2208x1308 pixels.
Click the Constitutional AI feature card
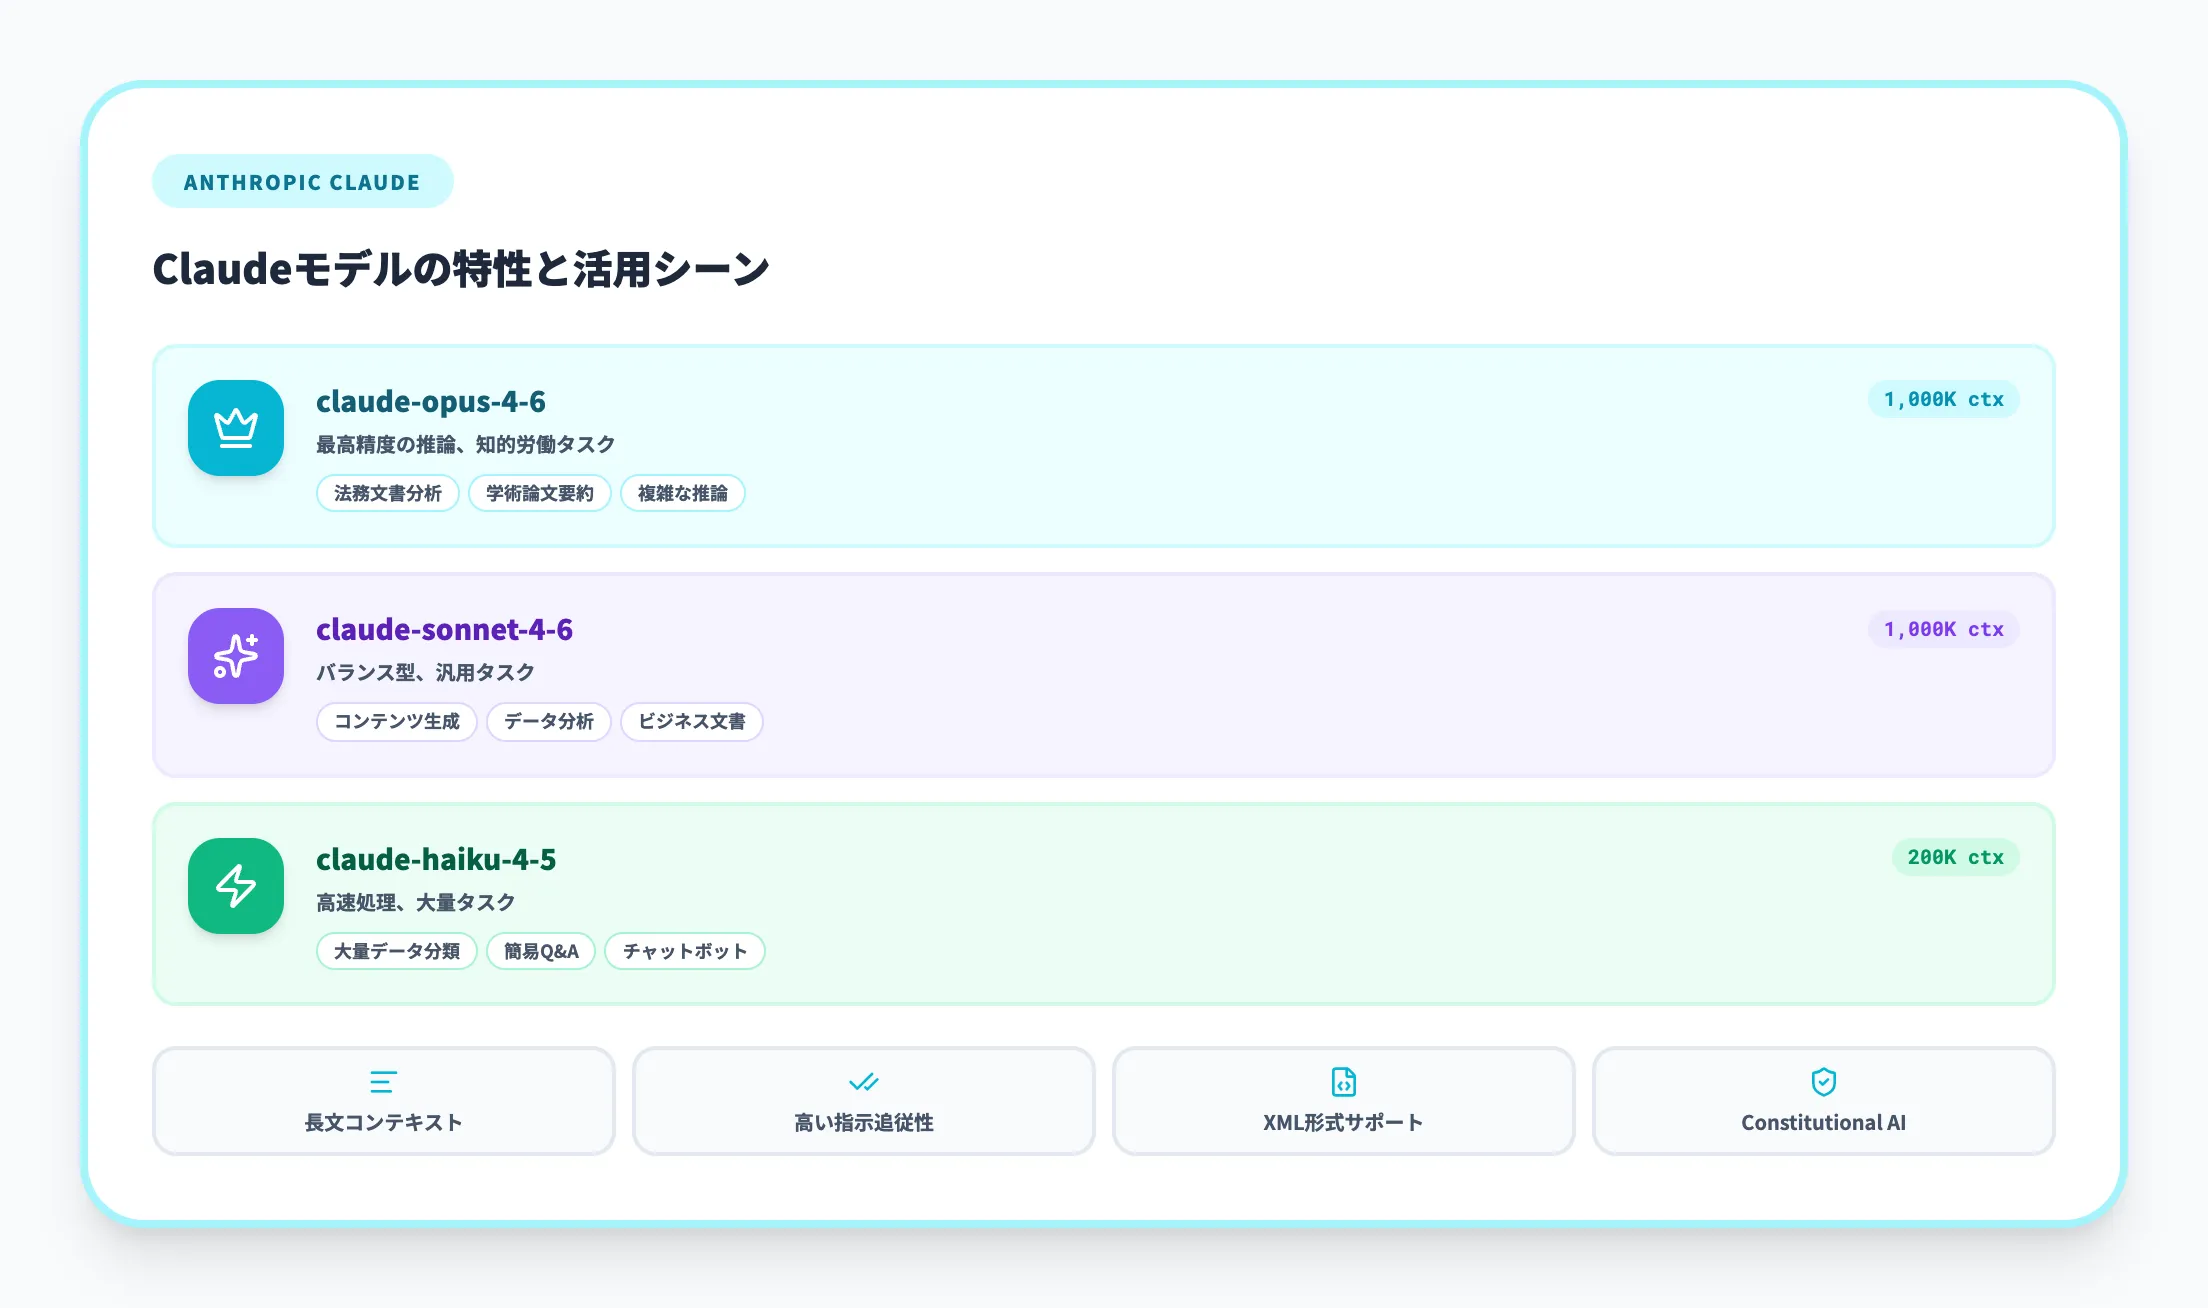pos(1822,1101)
